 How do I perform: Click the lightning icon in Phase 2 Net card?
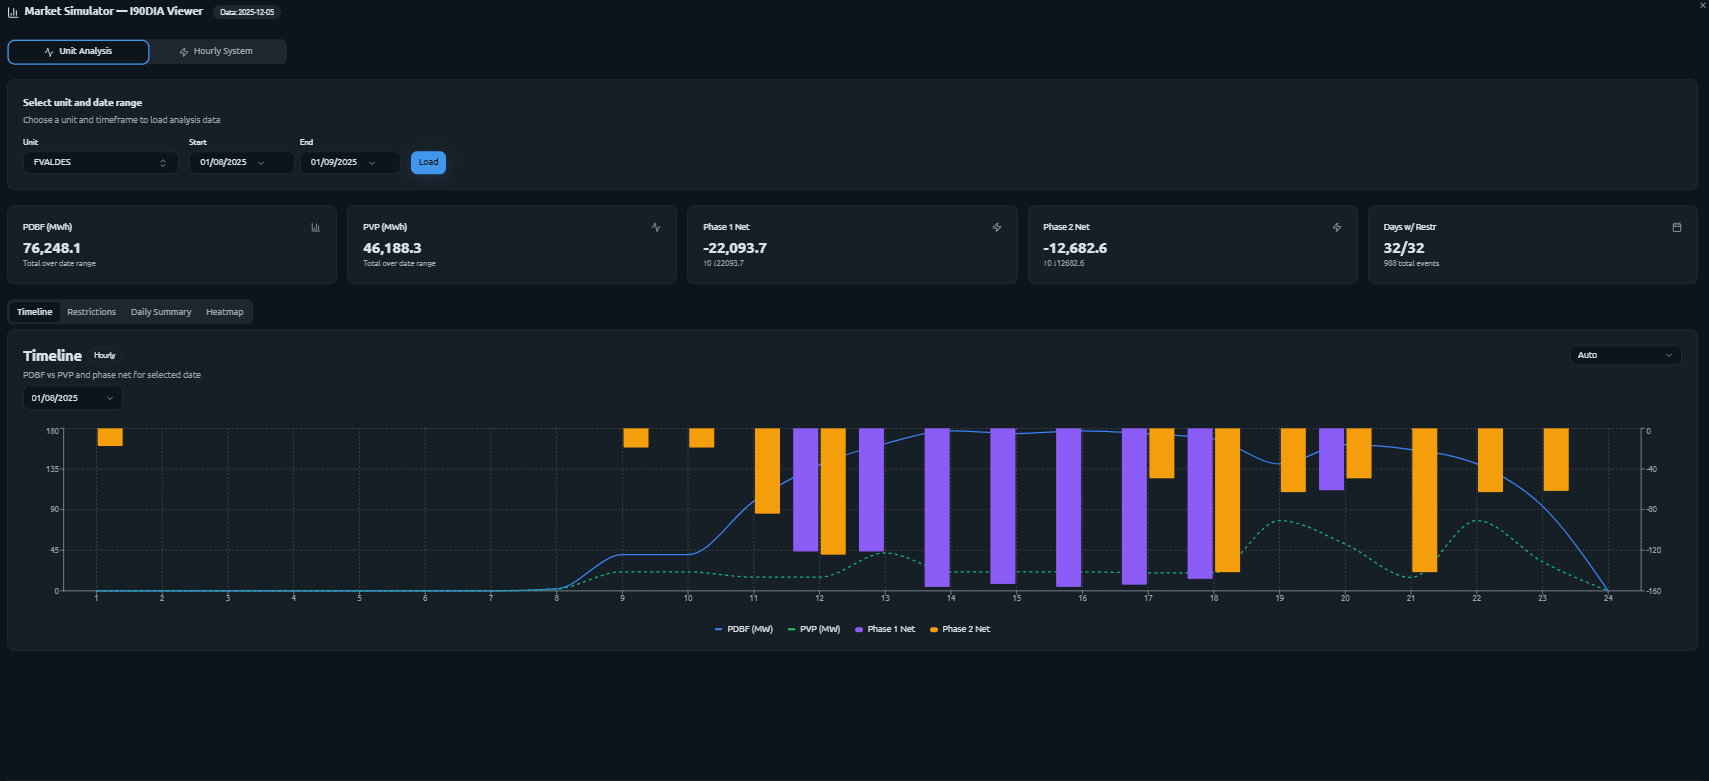point(1337,228)
